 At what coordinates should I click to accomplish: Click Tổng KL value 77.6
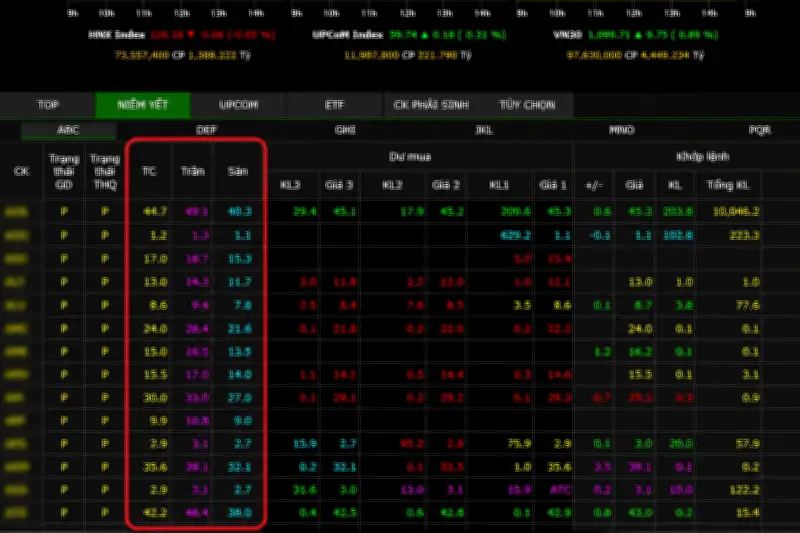(x=748, y=306)
